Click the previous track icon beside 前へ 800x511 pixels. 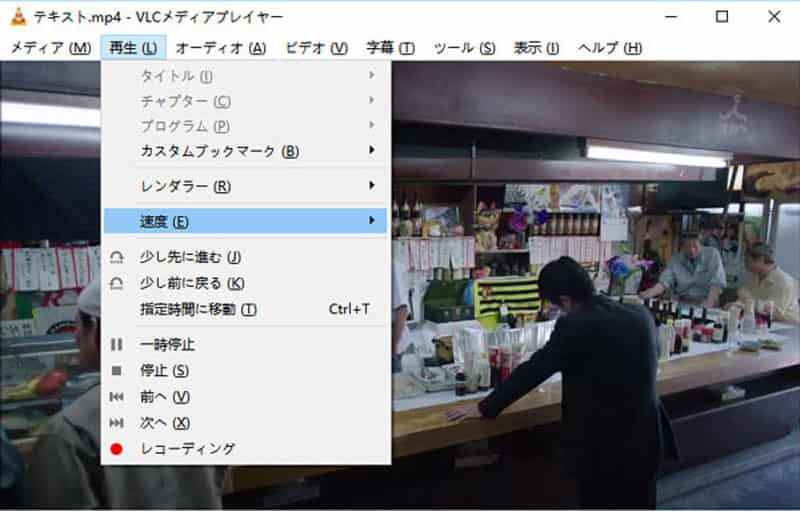(116, 397)
